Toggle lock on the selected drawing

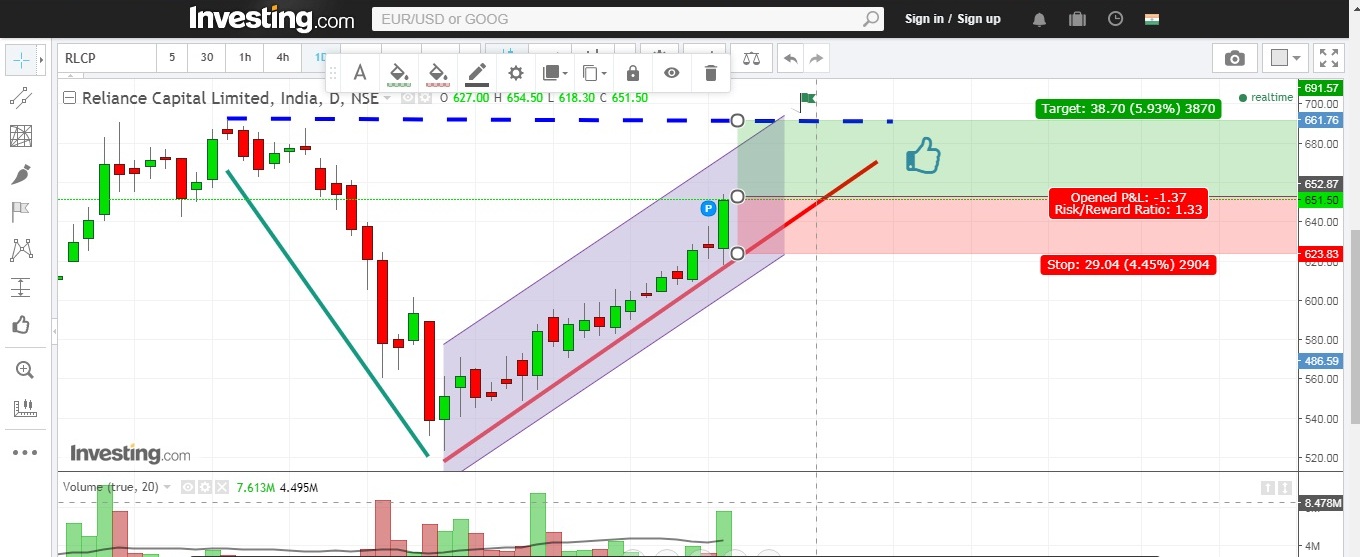pyautogui.click(x=632, y=72)
